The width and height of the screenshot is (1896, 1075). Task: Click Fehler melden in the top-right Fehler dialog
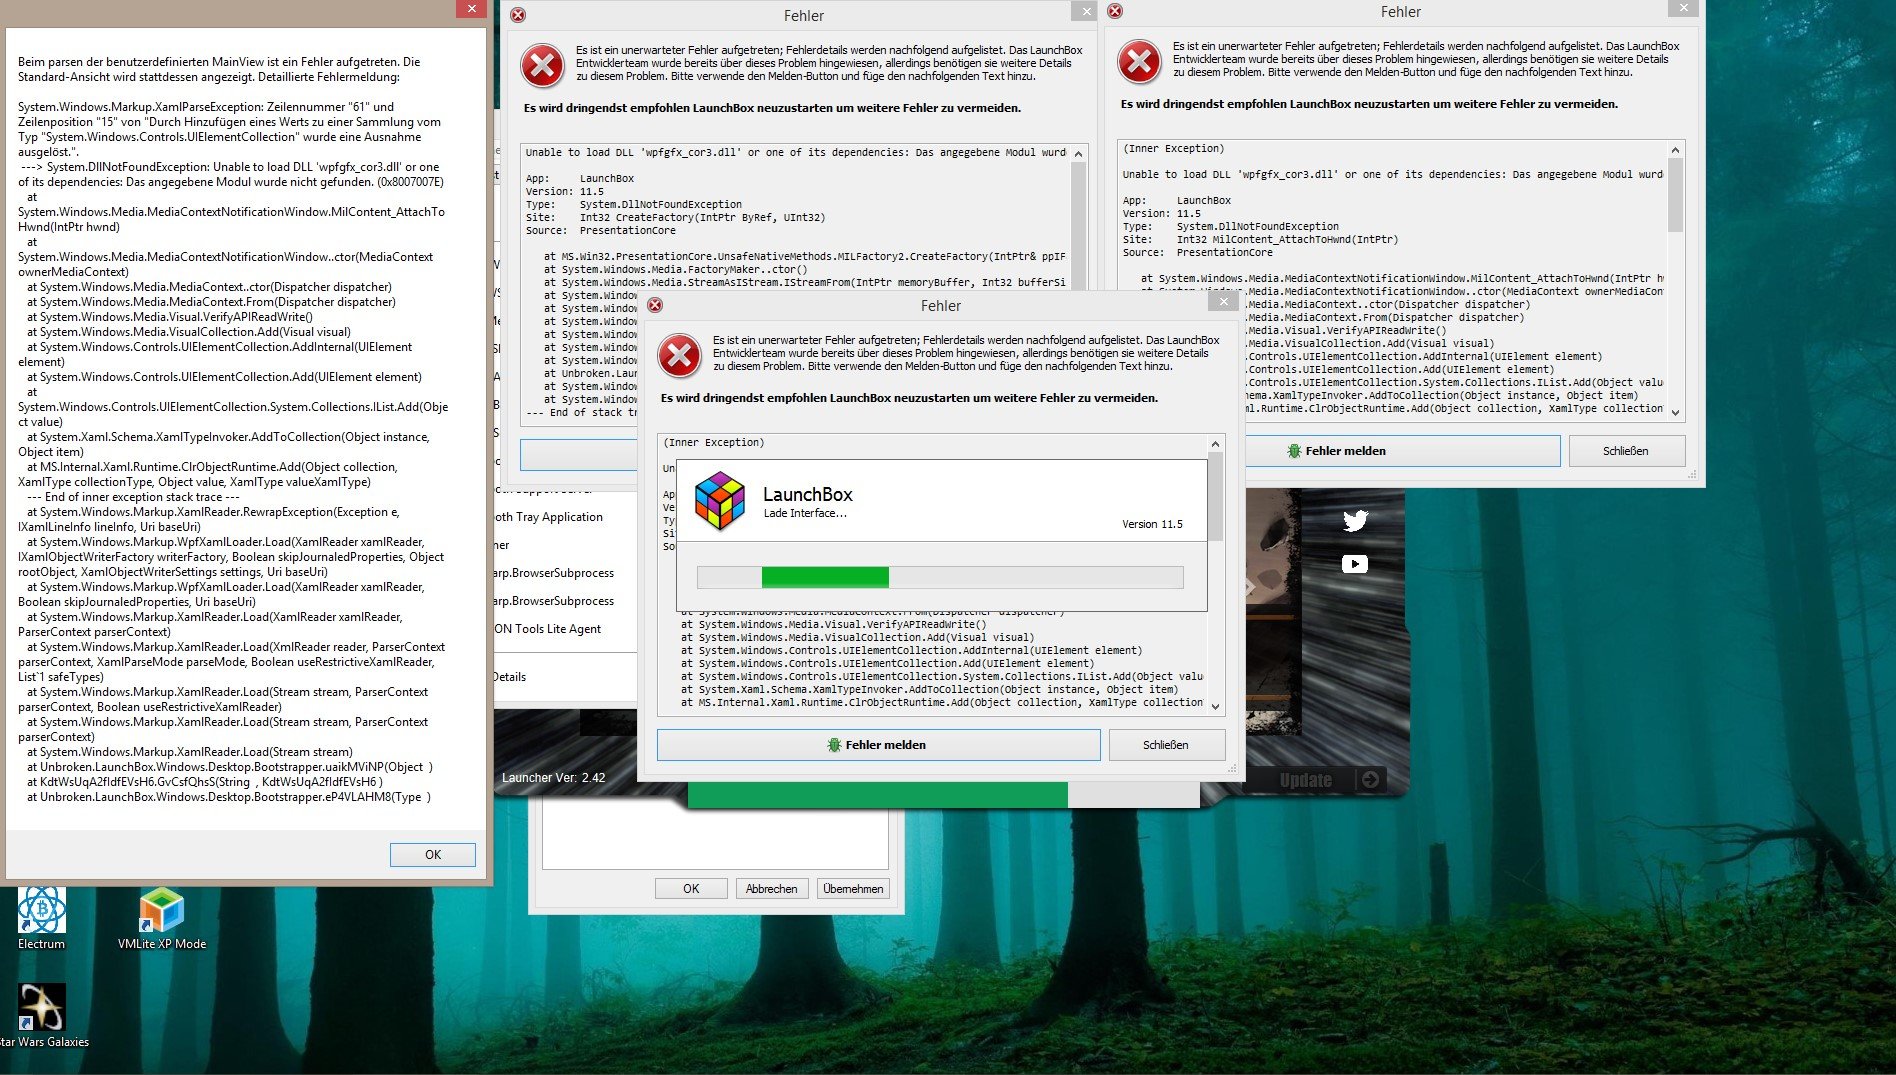tap(1402, 451)
